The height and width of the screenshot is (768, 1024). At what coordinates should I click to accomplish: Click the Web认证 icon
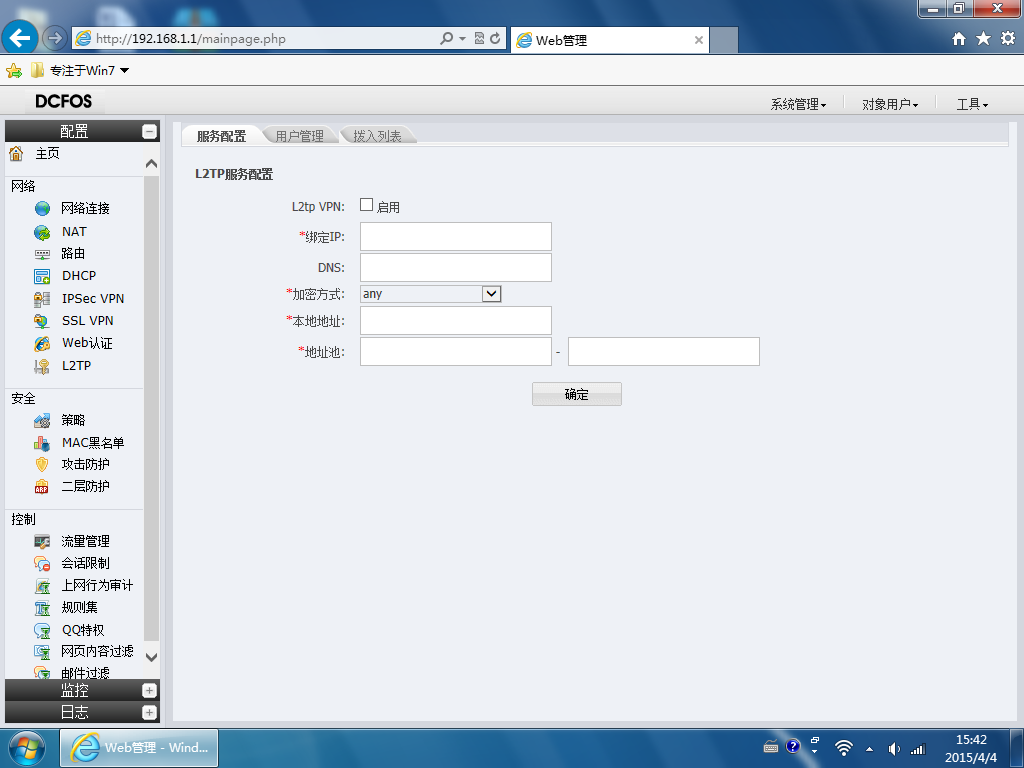click(x=42, y=344)
